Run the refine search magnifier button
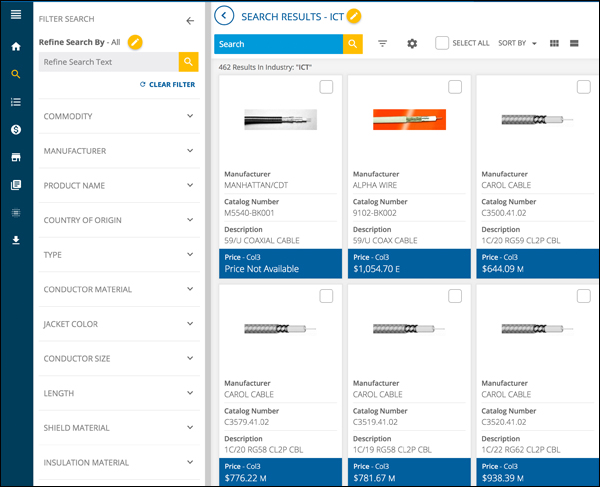Viewport: 600px width, 487px height. coord(188,62)
